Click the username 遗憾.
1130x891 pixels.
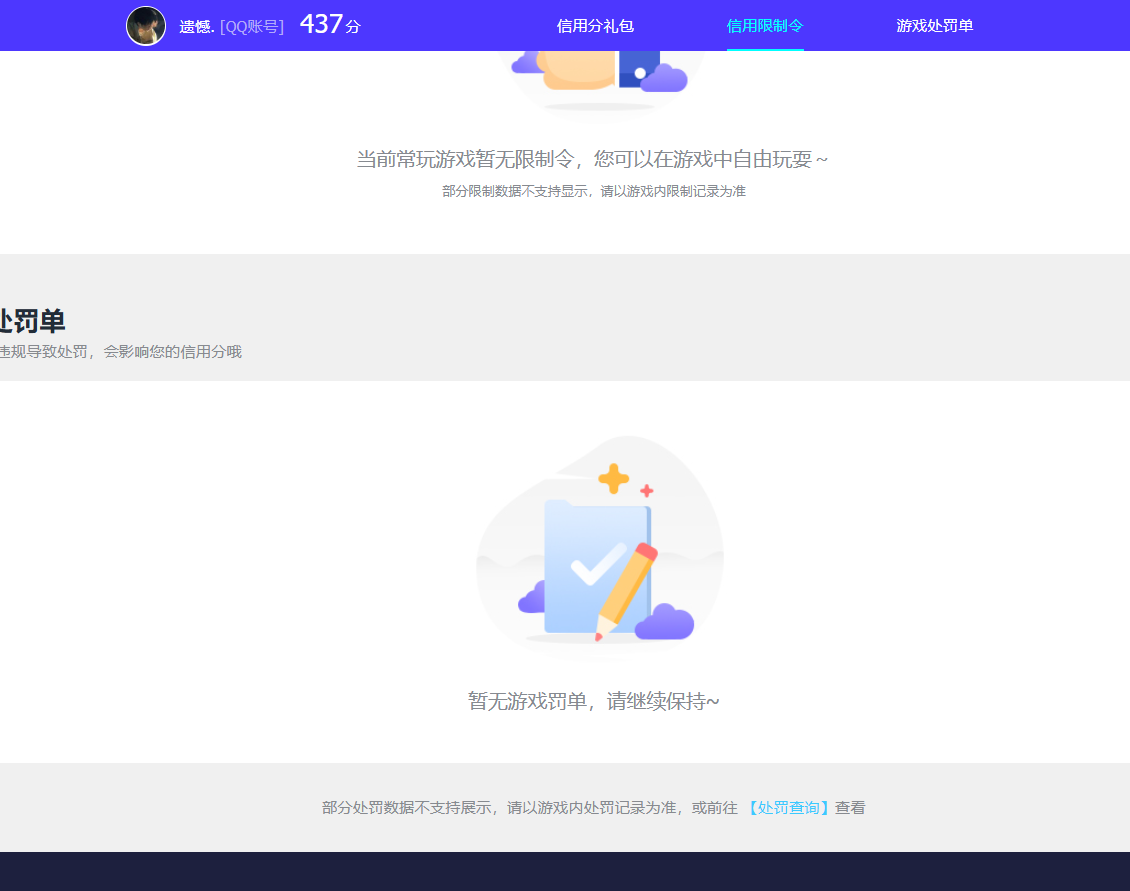[196, 25]
